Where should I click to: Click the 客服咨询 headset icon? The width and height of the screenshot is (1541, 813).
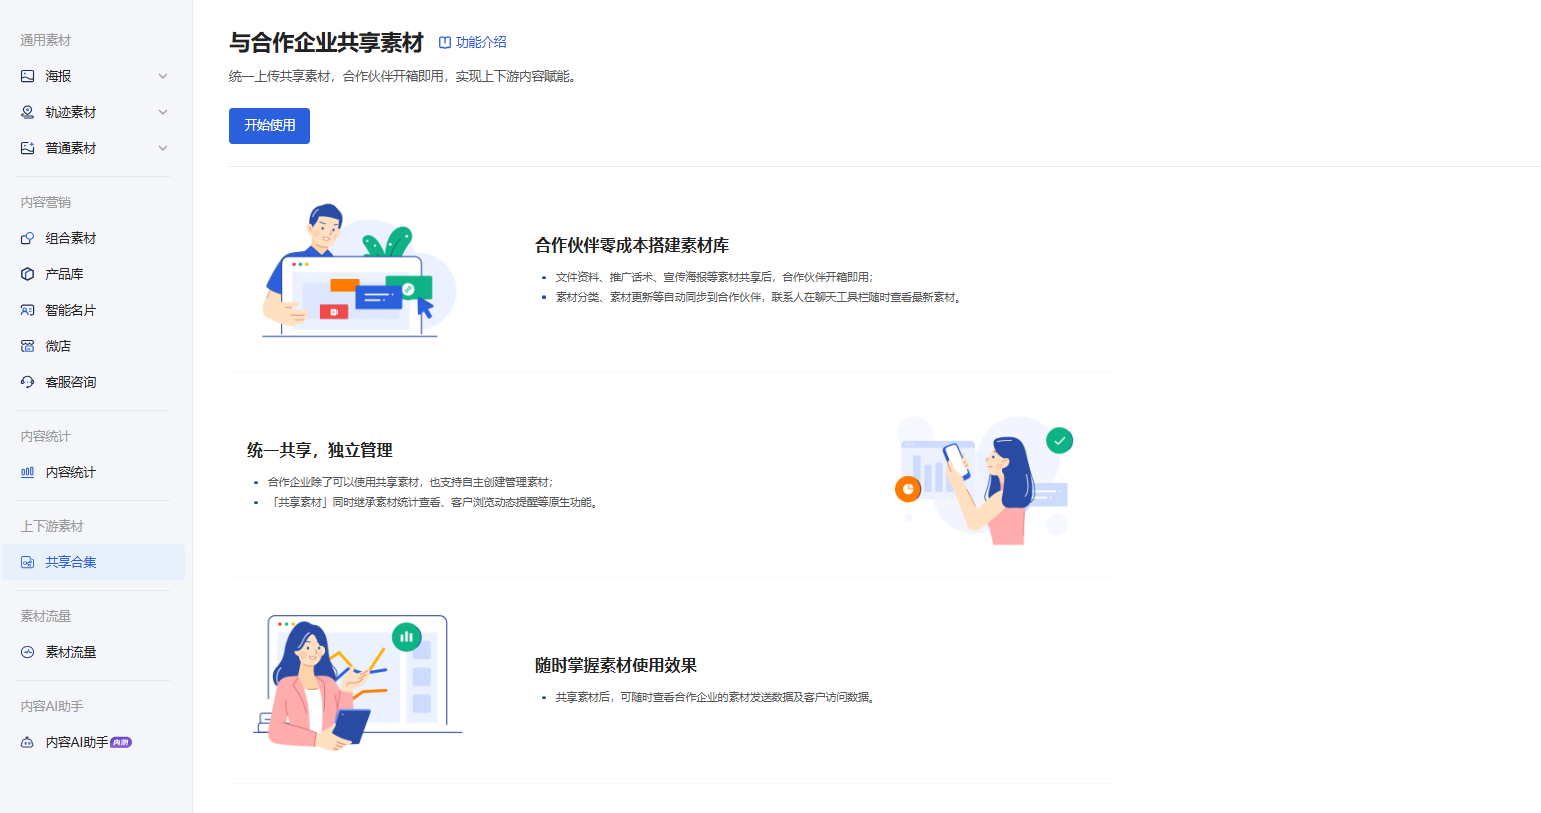point(28,382)
